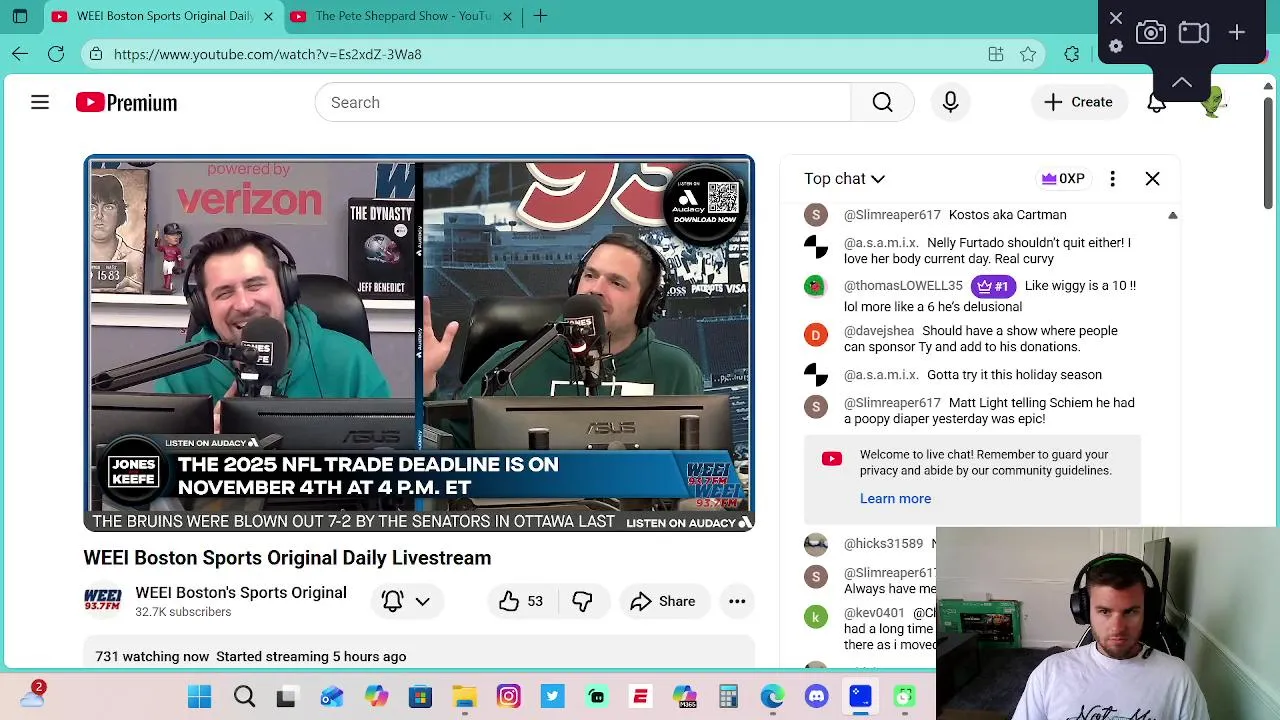Open File Explorer from taskbar
Image resolution: width=1280 pixels, height=720 pixels.
464,697
